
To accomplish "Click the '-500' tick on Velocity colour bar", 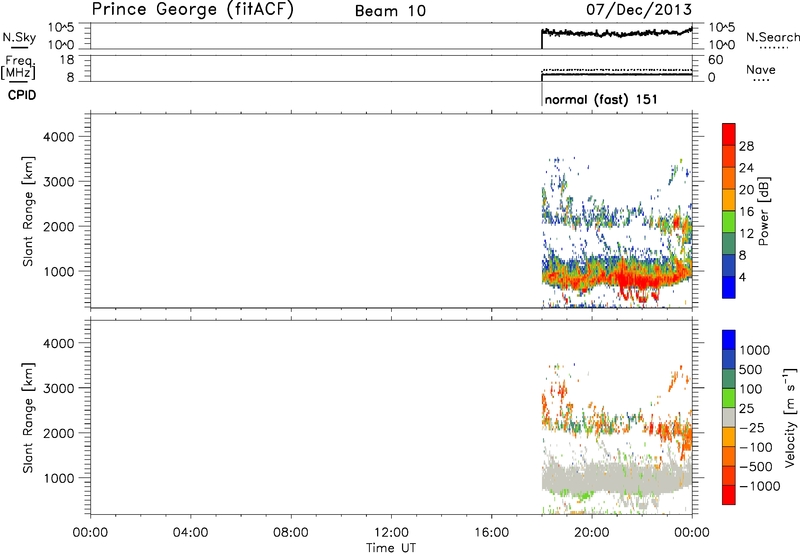I will tap(756, 467).
